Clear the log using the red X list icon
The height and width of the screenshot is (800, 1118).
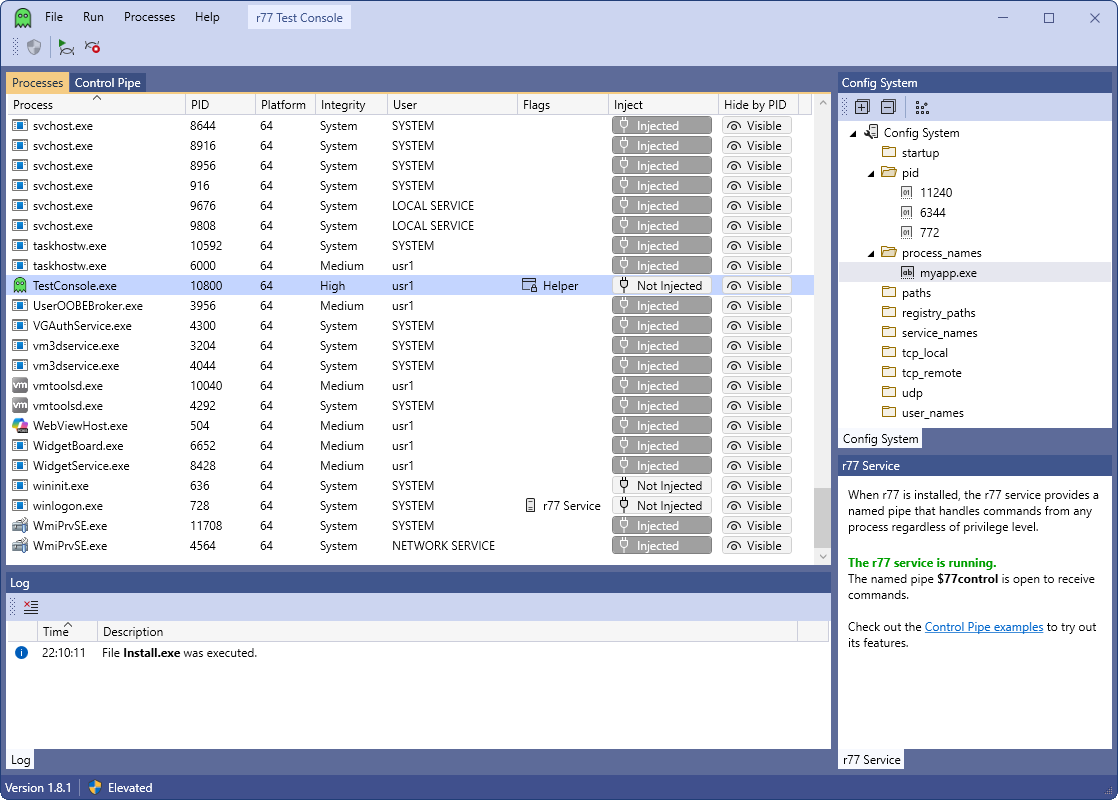31,606
